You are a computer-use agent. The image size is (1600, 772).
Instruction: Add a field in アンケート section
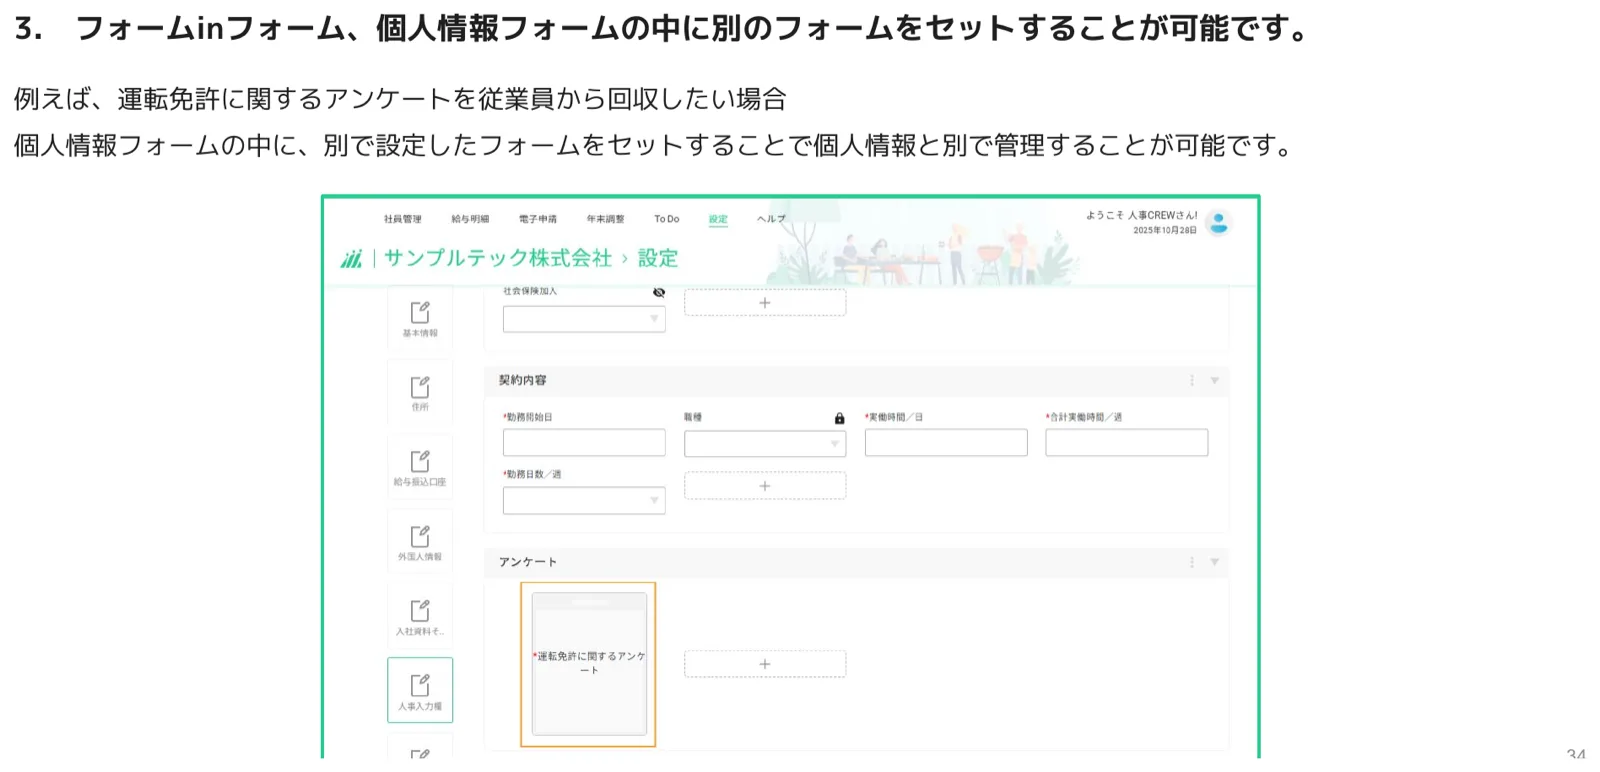765,664
